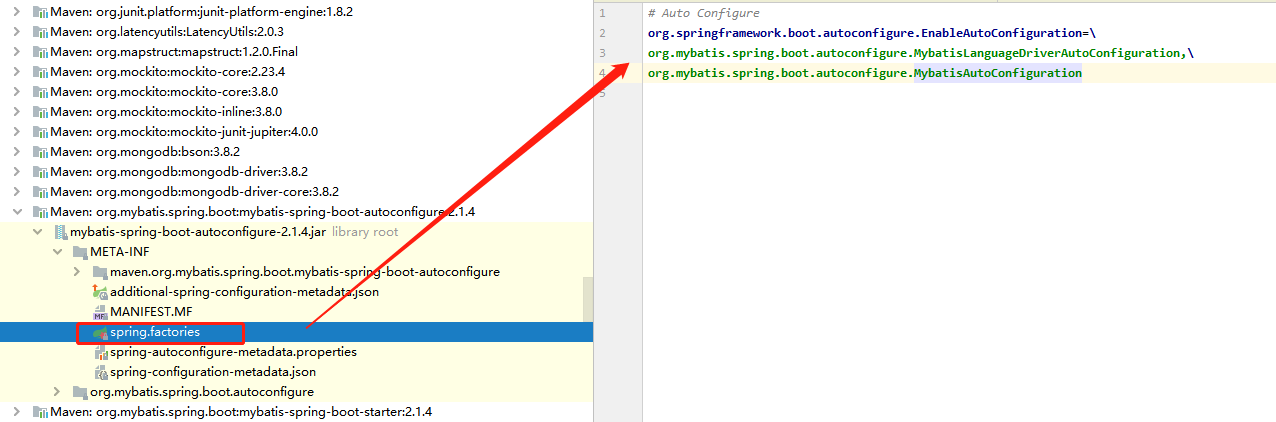
Task: Click library icon of mockito-core:3.8.0
Action: 40,92
